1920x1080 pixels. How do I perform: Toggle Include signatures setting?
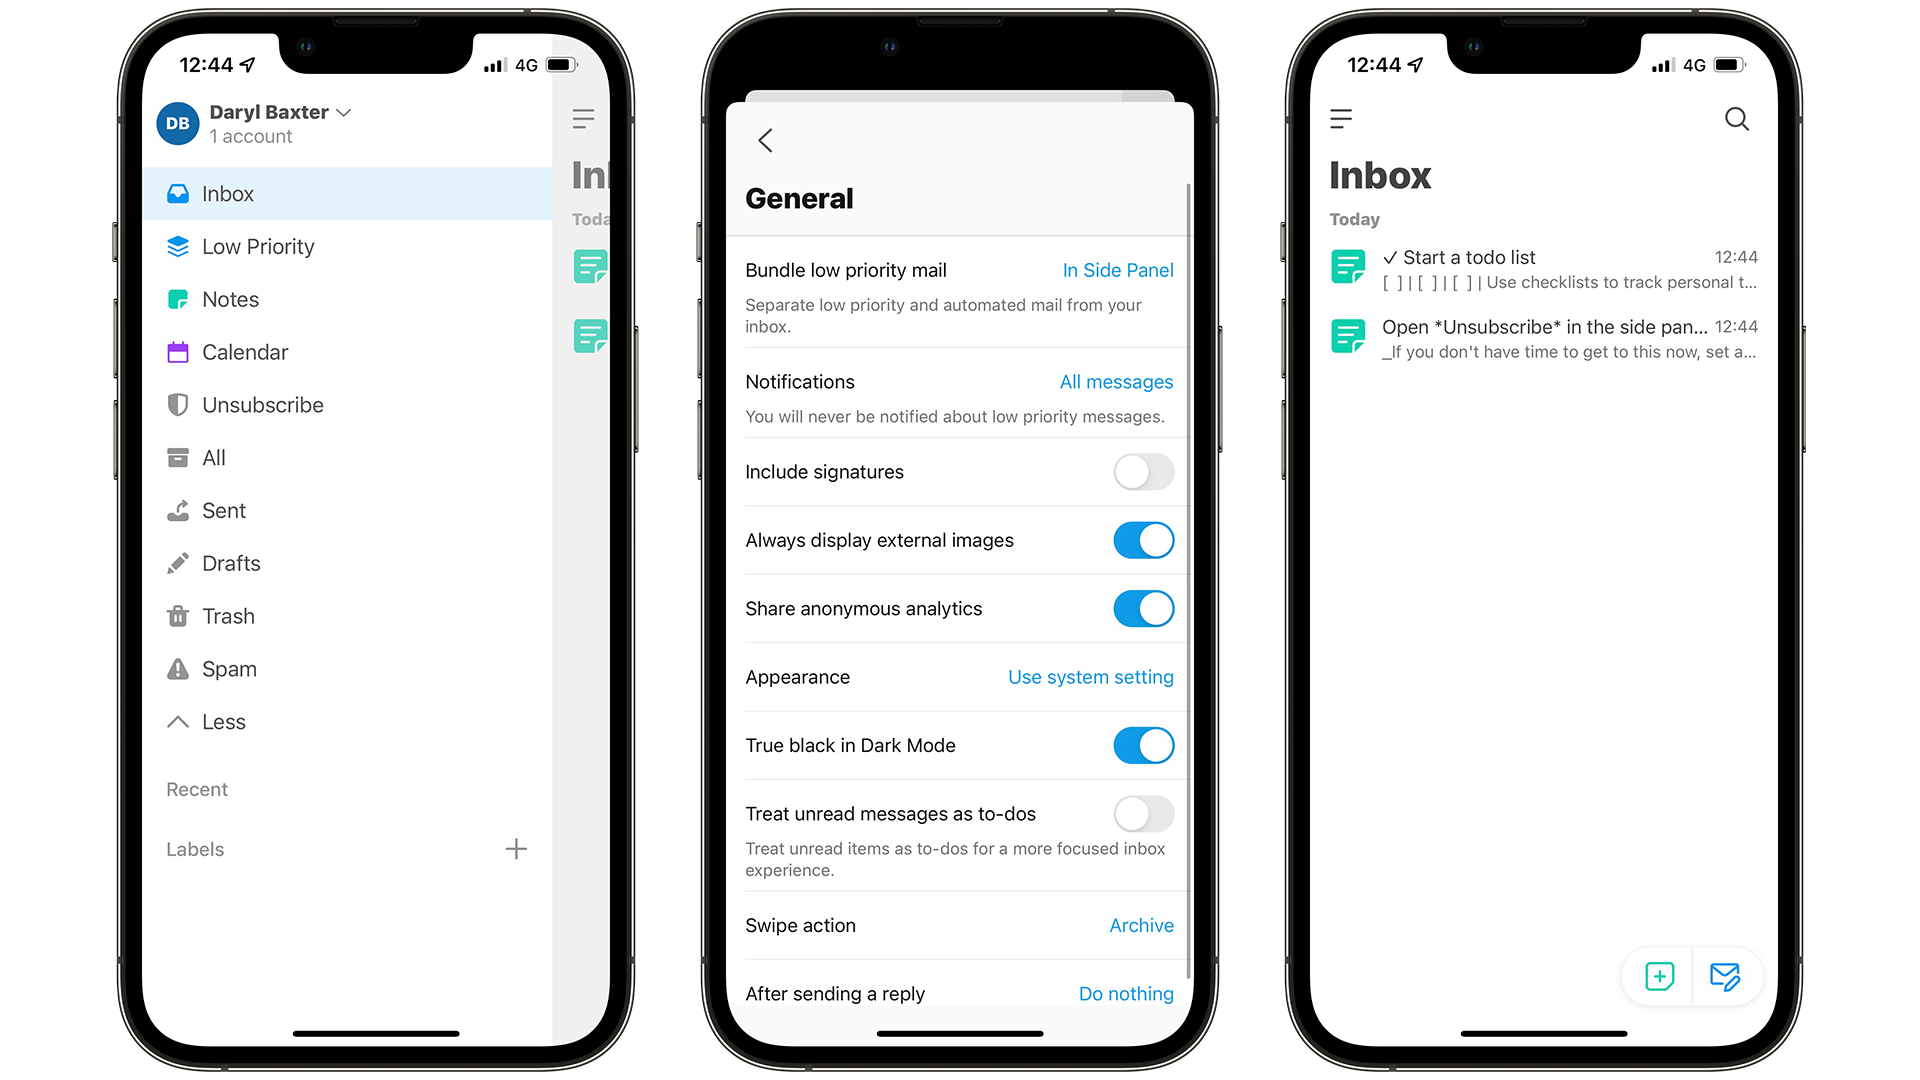click(x=1142, y=472)
